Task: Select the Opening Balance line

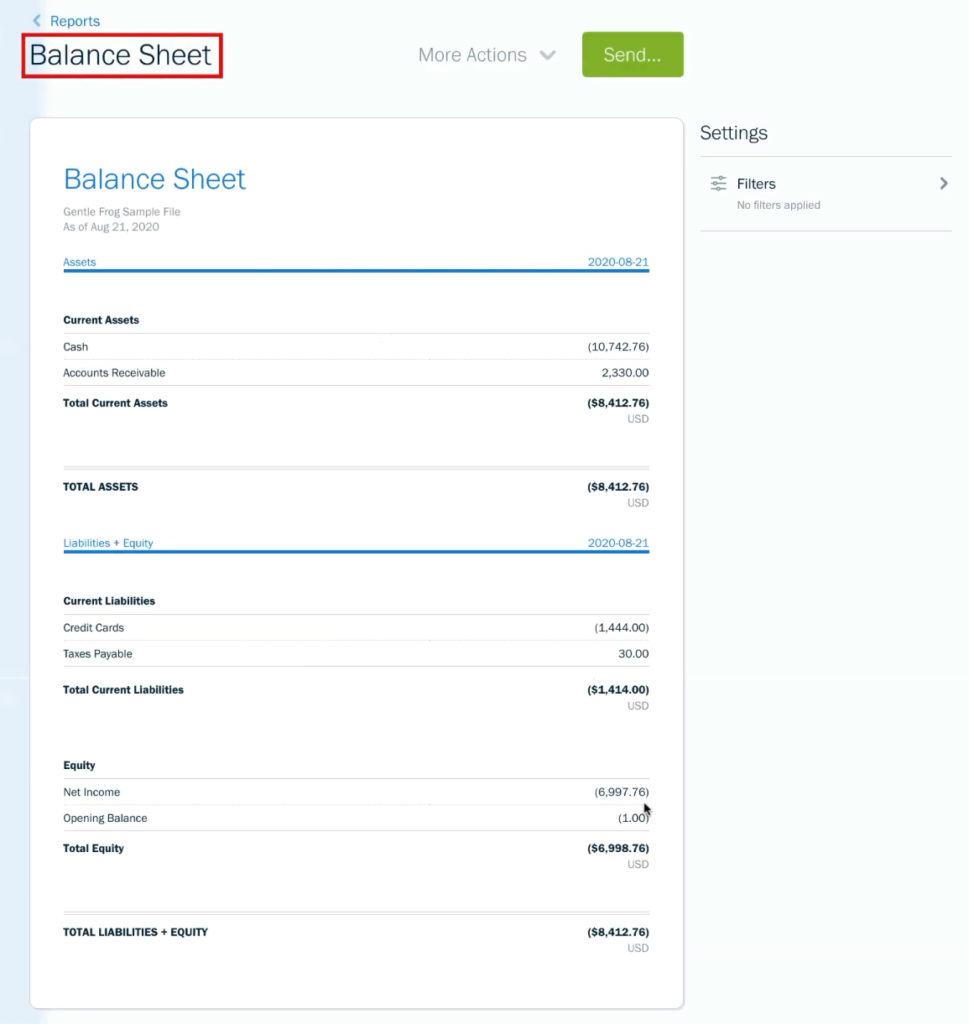Action: pos(105,817)
